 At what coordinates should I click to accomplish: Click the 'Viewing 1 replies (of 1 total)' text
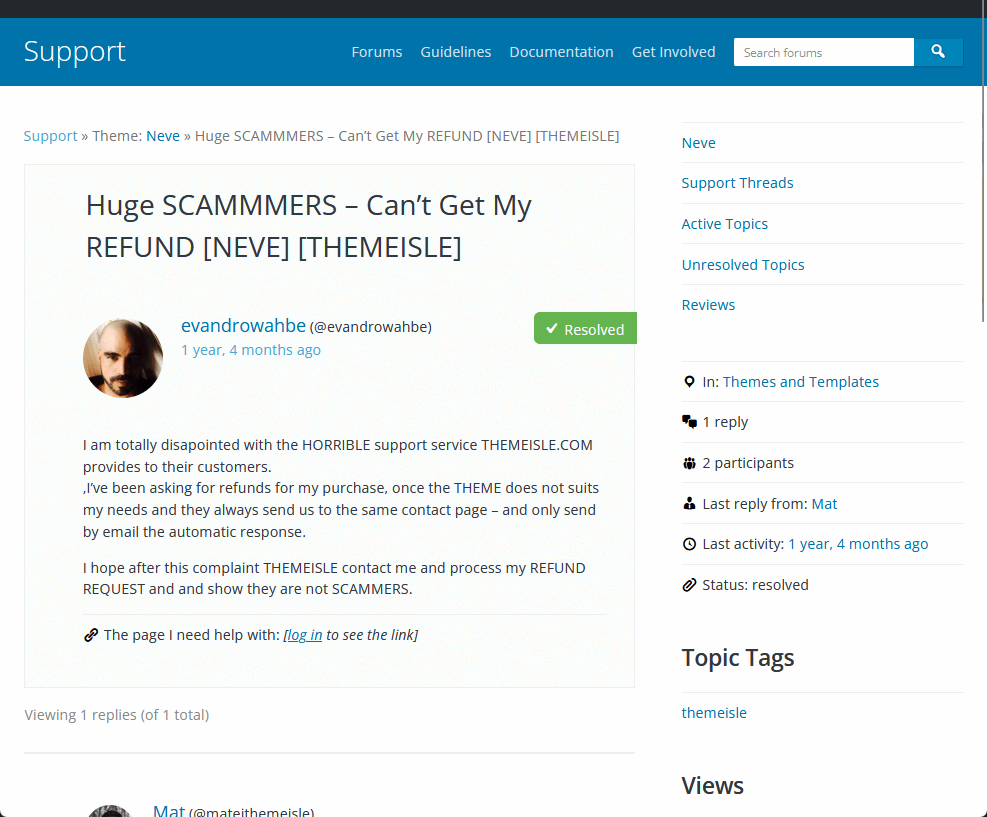point(116,715)
